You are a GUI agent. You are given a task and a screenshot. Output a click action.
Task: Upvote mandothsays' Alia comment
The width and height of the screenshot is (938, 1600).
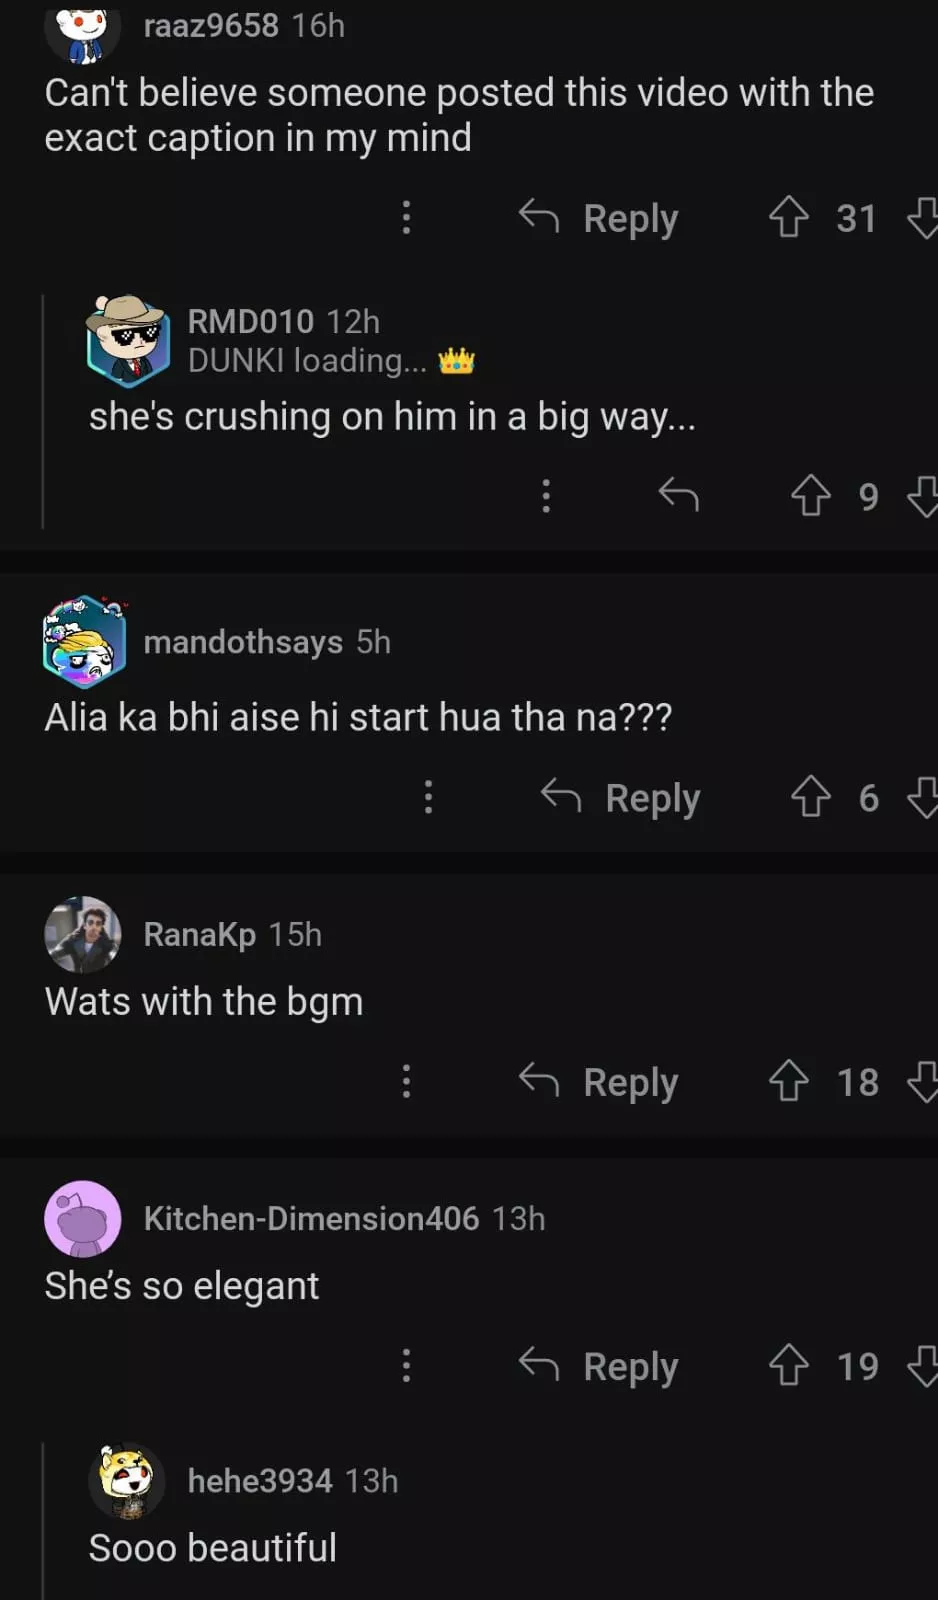tap(810, 797)
